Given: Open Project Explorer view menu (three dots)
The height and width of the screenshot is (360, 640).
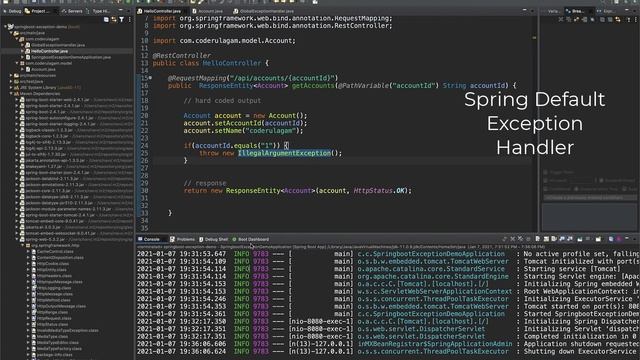Looking at the screenshot, I should pyautogui.click(x=130, y=19).
